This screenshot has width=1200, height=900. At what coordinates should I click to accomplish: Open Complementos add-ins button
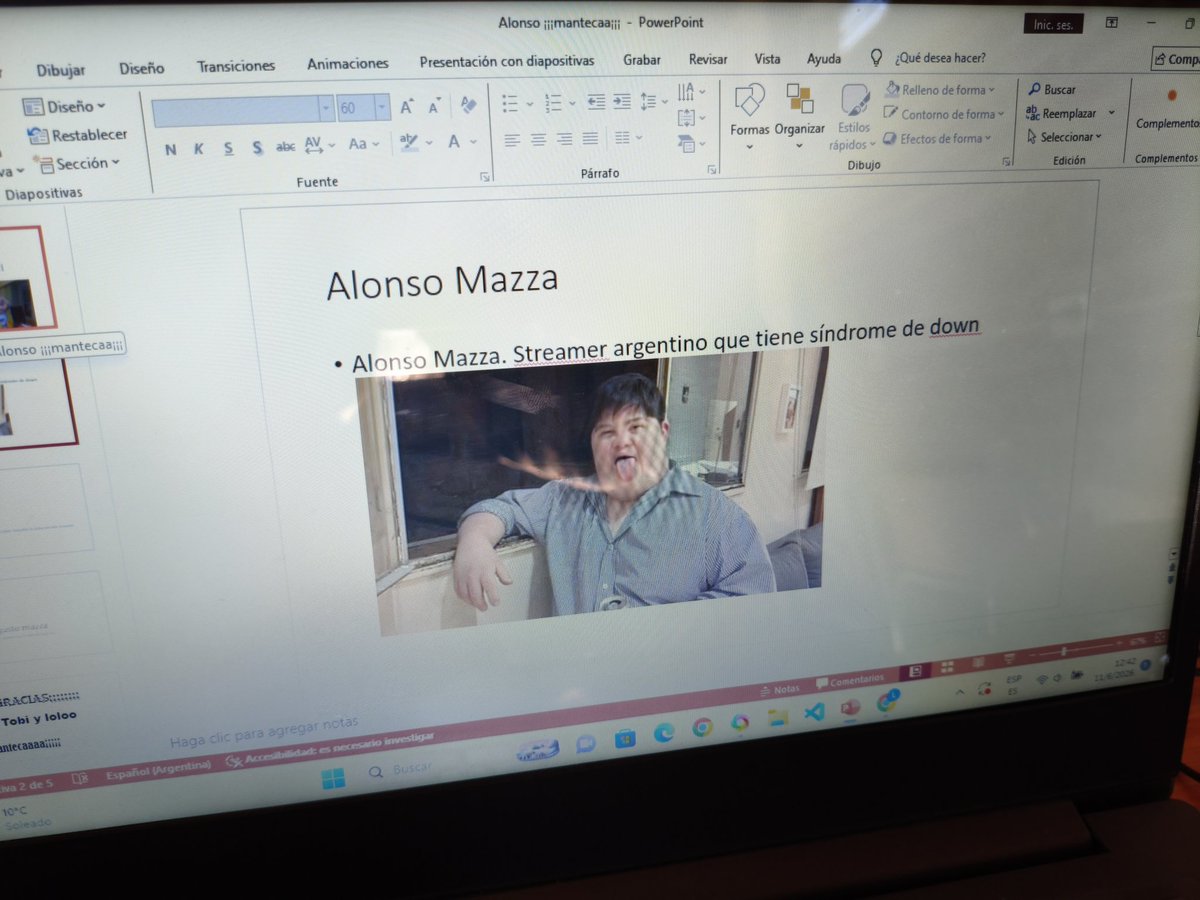[x=1168, y=110]
